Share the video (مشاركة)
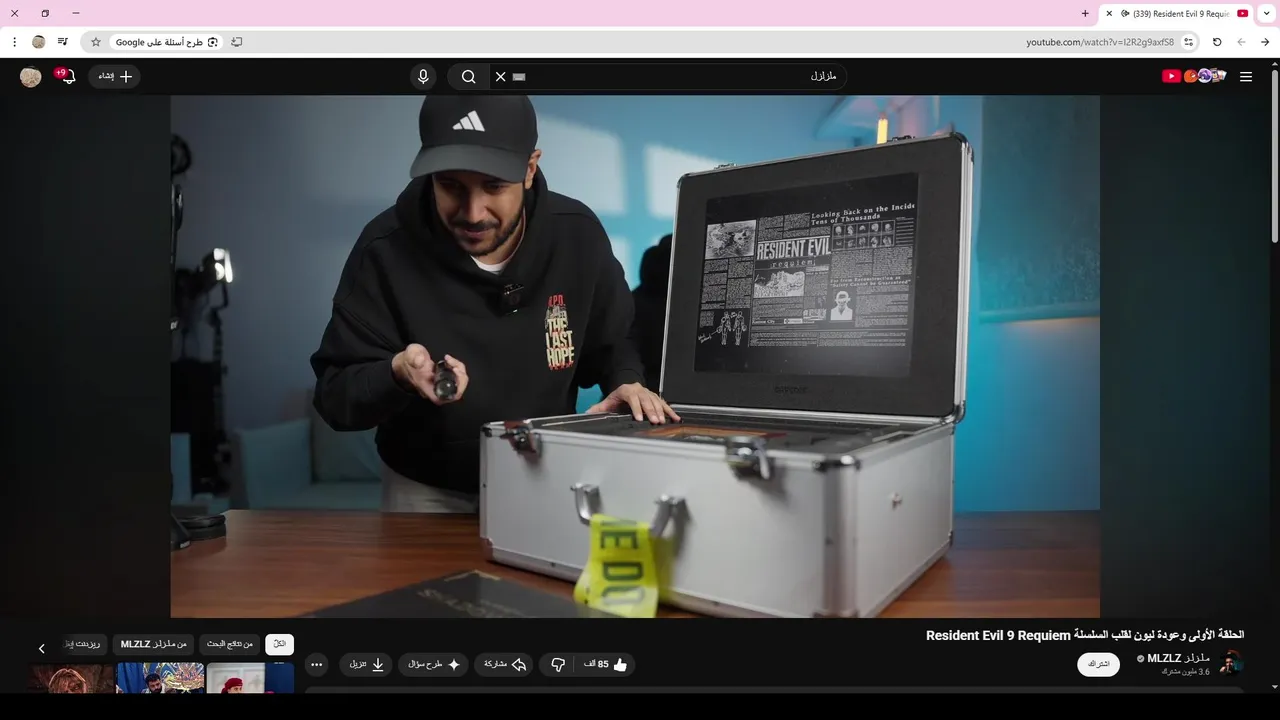The image size is (1280, 720). click(504, 664)
